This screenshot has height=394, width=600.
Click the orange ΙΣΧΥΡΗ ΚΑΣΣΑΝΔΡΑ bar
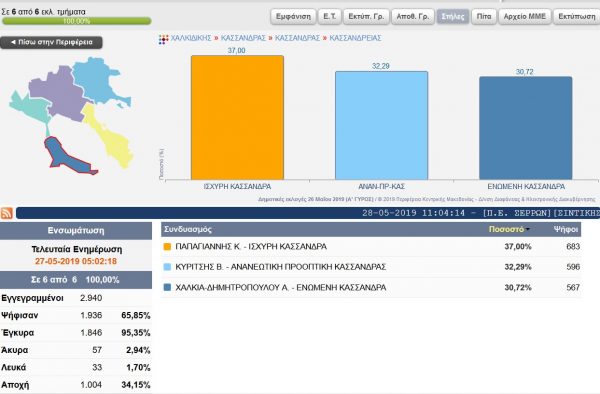click(237, 117)
